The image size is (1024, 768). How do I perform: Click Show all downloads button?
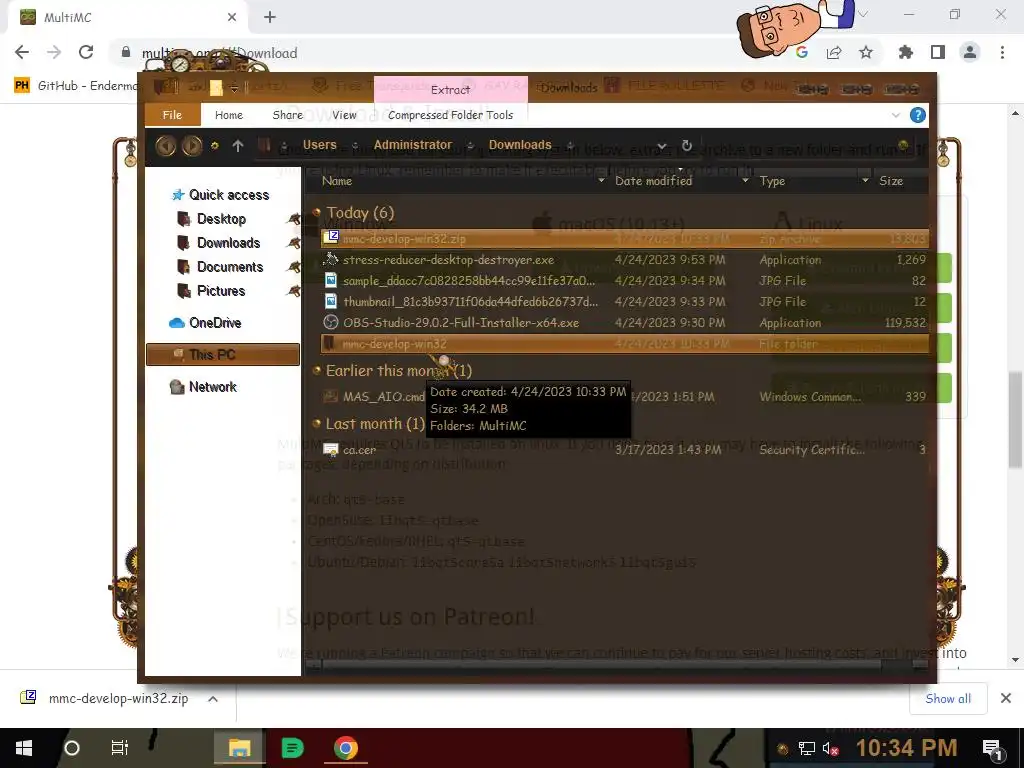click(x=948, y=699)
